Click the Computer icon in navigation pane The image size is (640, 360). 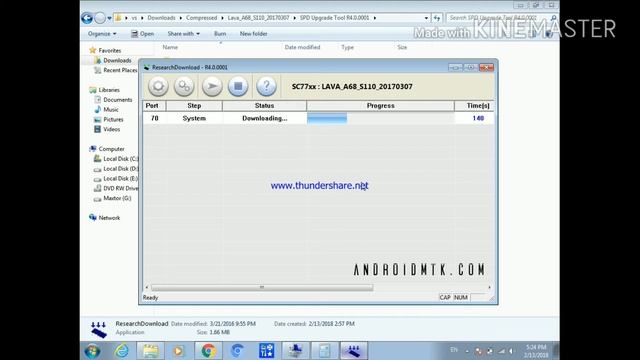point(93,149)
